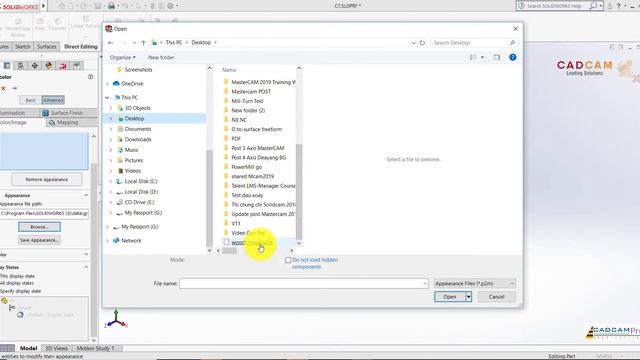The width and height of the screenshot is (640, 360).
Task: Open the change view dropdown arrow
Action: pyautogui.click(x=482, y=57)
